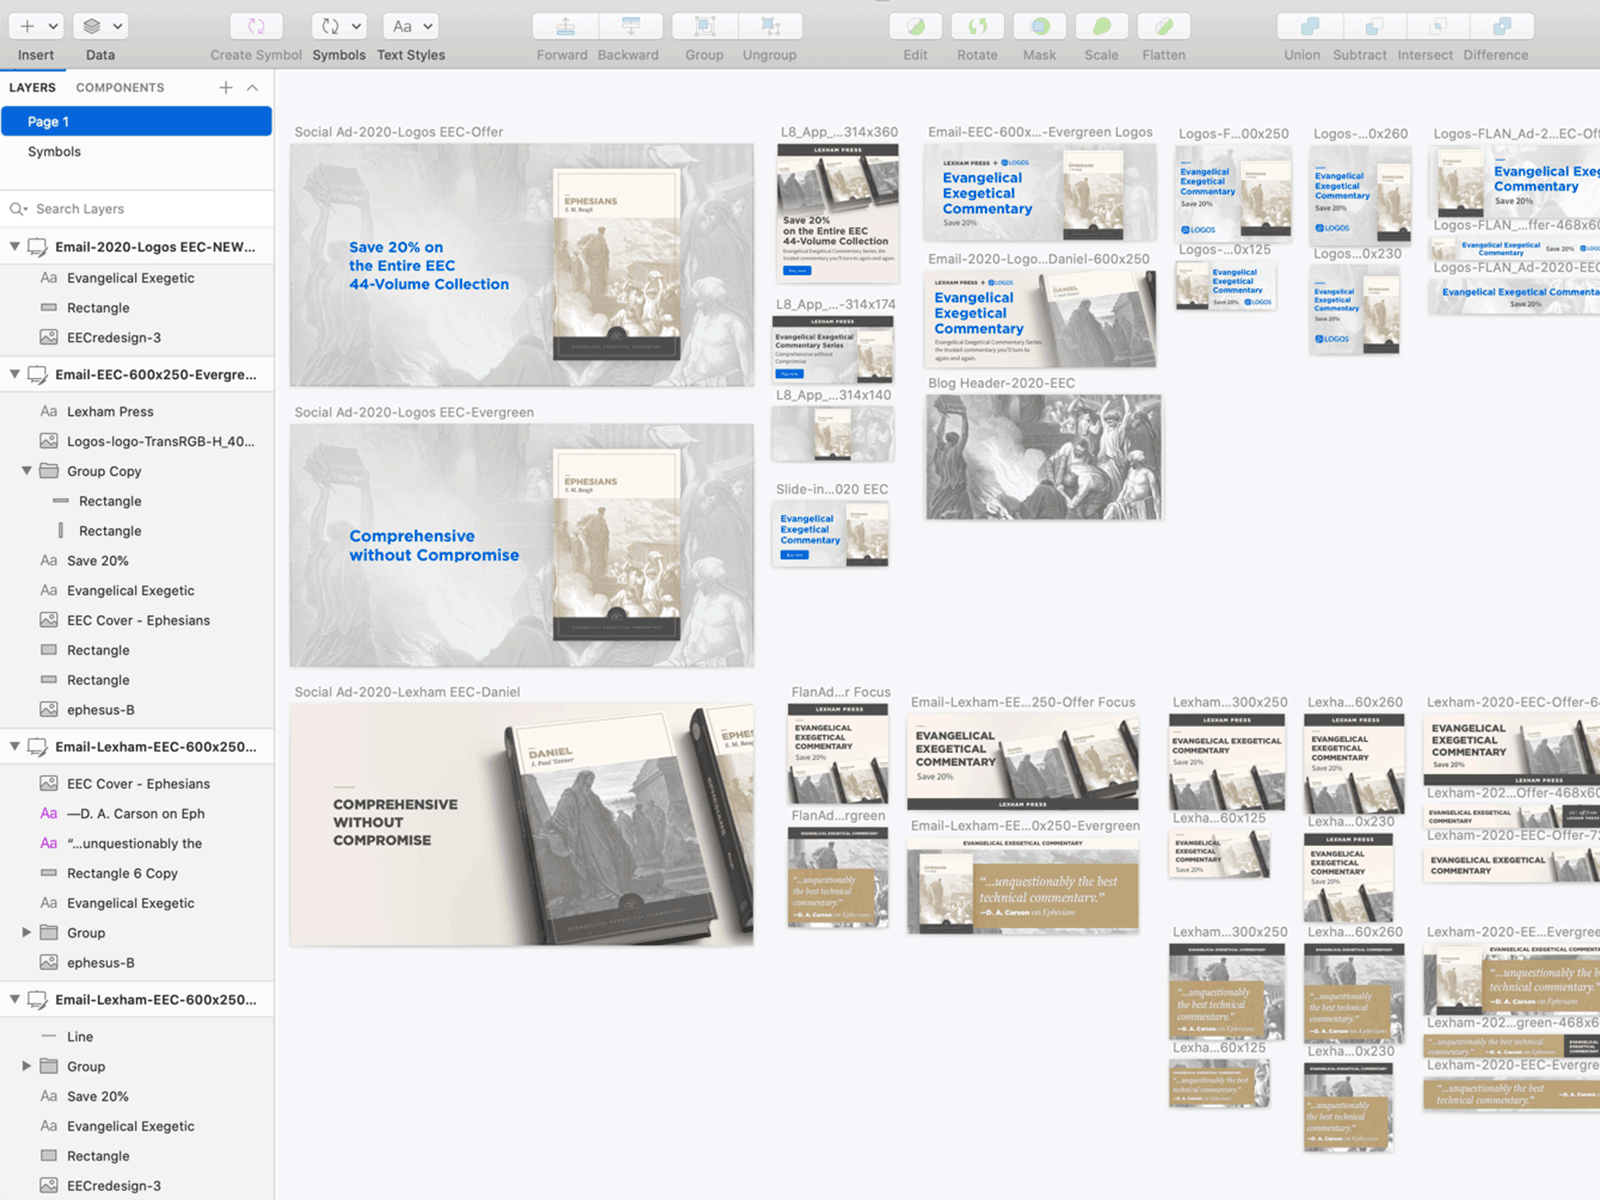1600x1200 pixels.
Task: Select the Edit vector tool
Action: coord(914,26)
